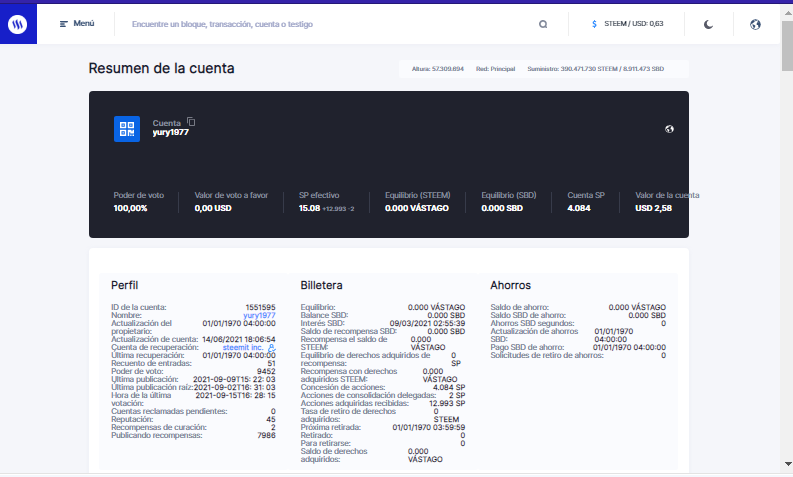This screenshot has width=793, height=477.
Task: Select the 12.993 SP received shares value
Action: (447, 404)
